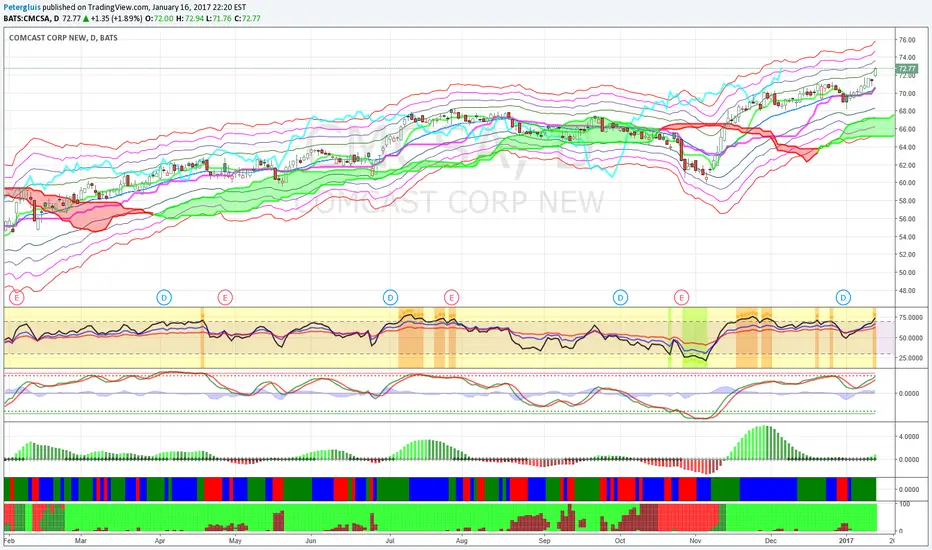Click the O:72.00 open value in header
Screen dimensions: 932x550
159,18
